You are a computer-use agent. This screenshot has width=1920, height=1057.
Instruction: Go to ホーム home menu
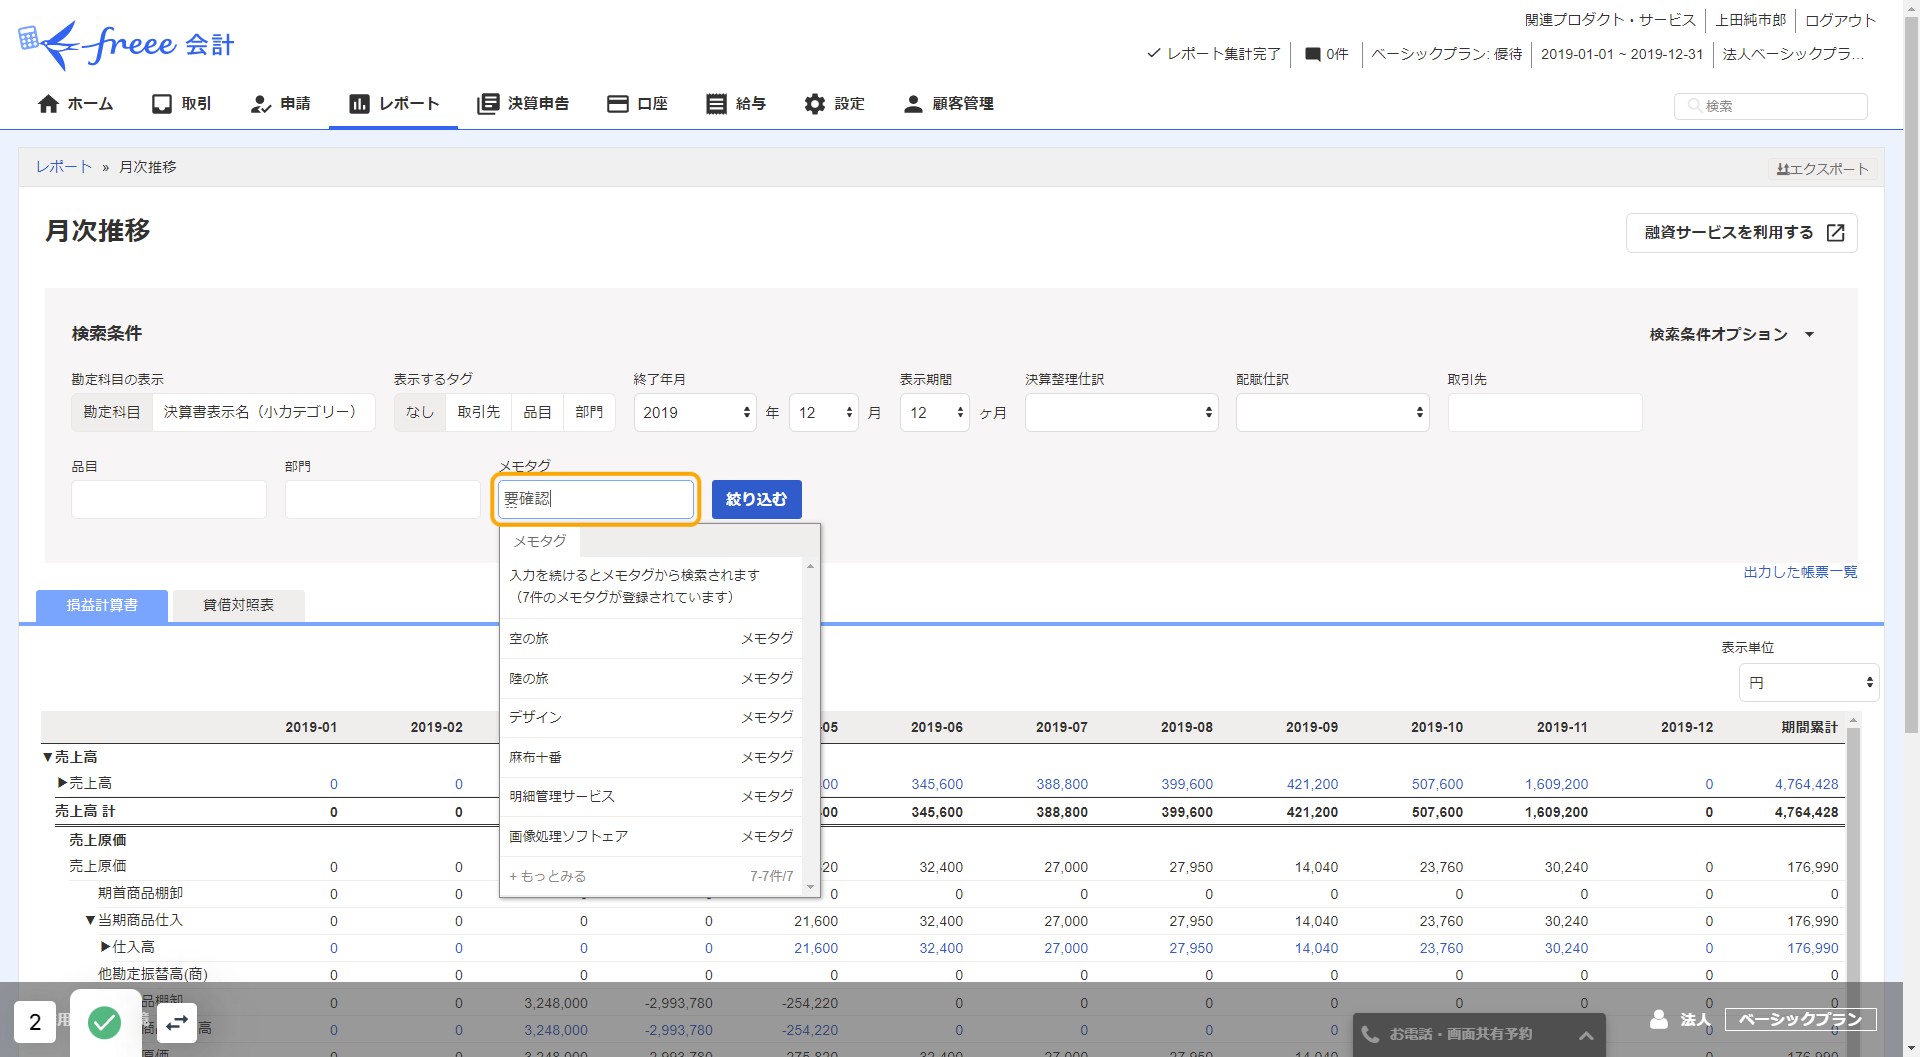[75, 104]
